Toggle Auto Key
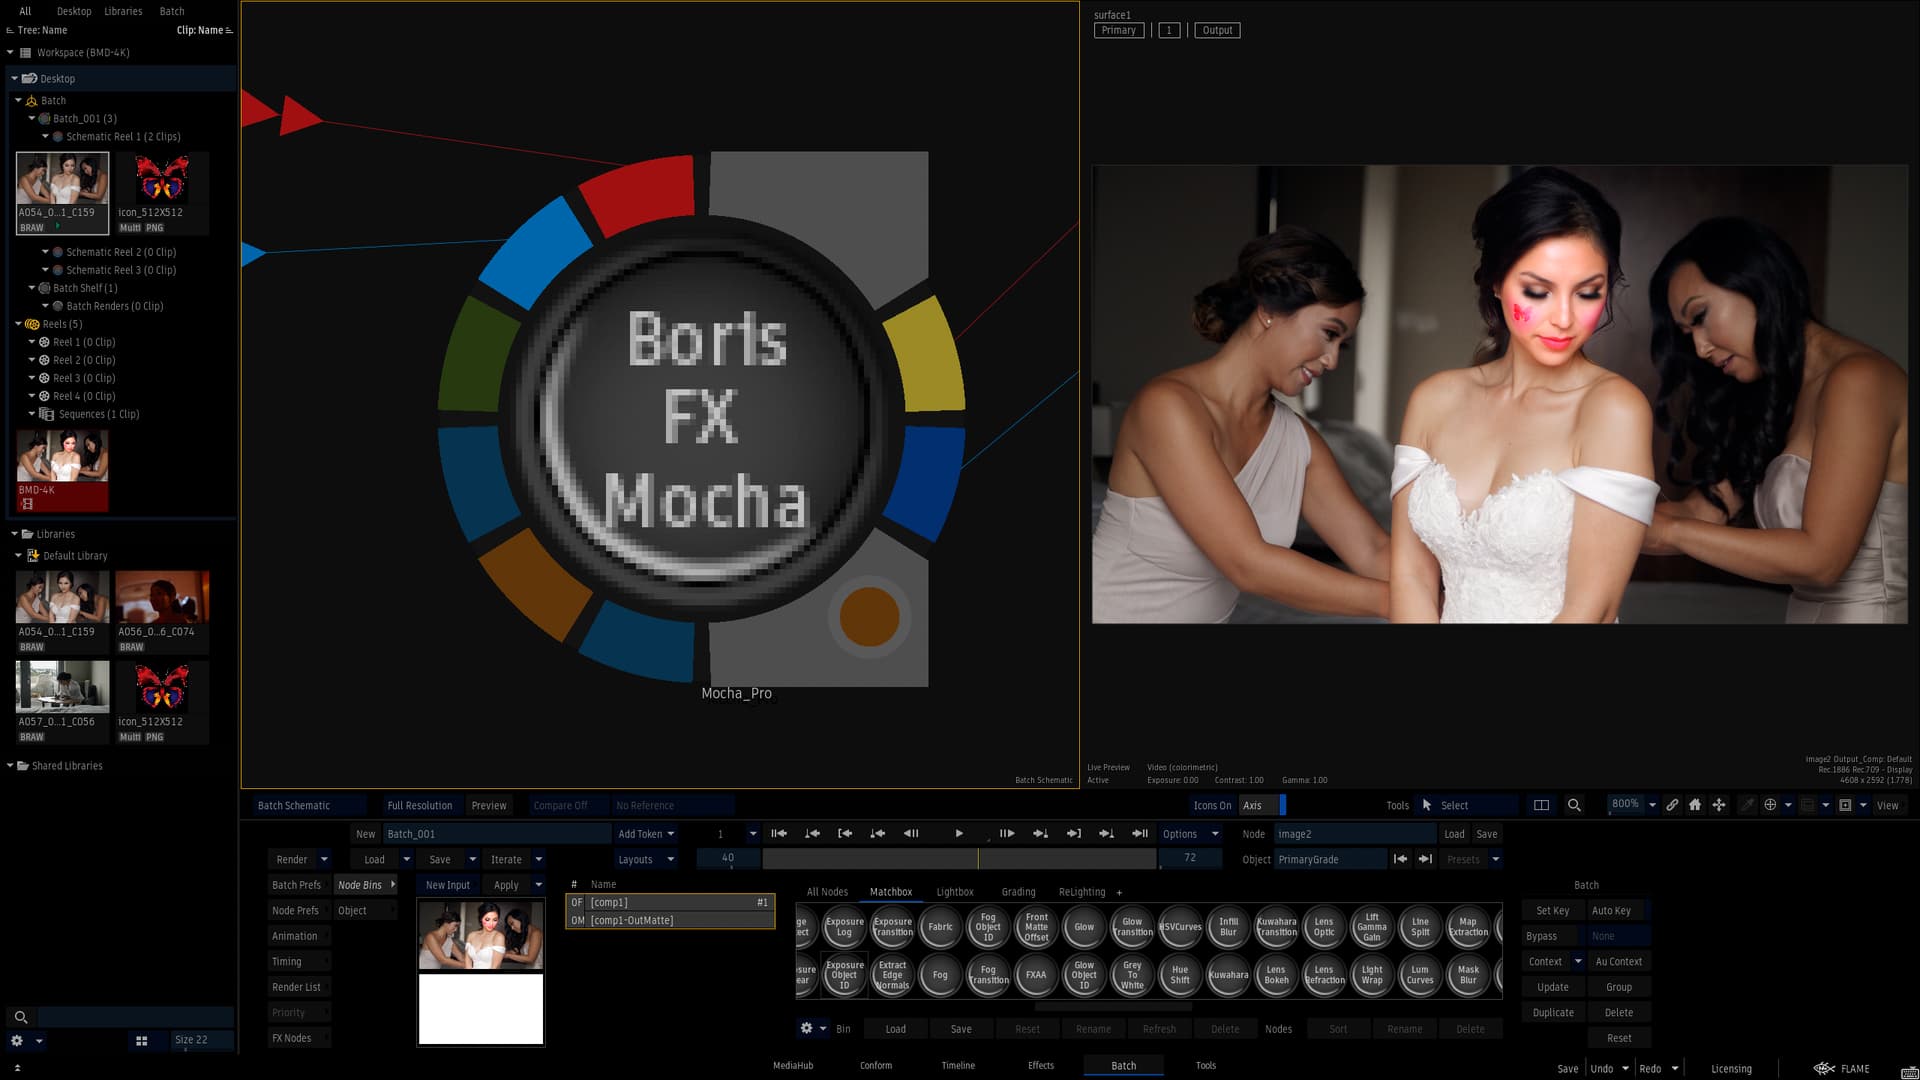Screen dimensions: 1920x1080 pos(1611,911)
